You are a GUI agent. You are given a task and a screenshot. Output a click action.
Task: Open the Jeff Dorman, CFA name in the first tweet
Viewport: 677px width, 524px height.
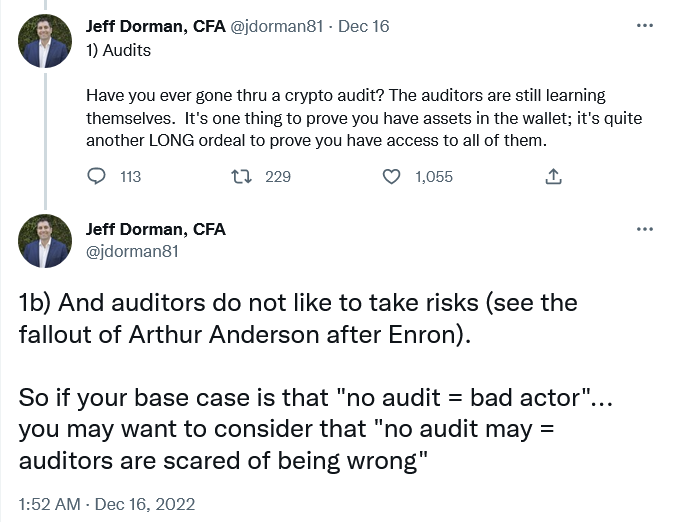pos(156,26)
